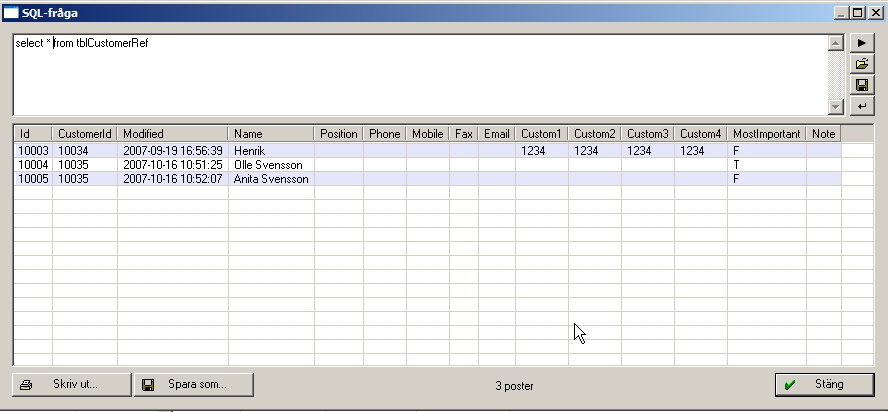Click MostImportant value F for Henrik
Image resolution: width=888 pixels, height=412 pixels.
click(767, 151)
